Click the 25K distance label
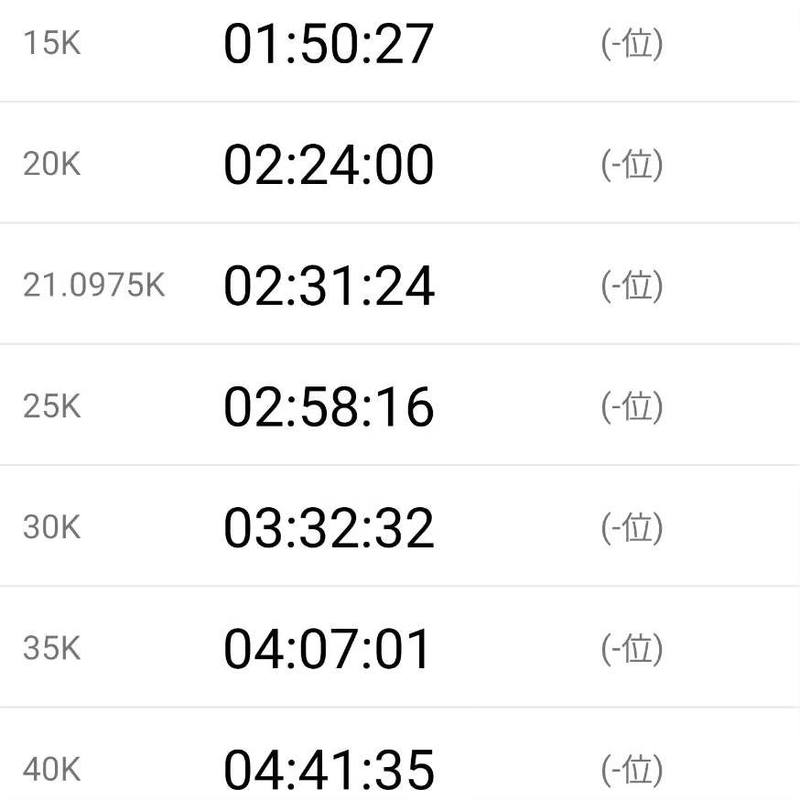The image size is (800, 800). [52, 407]
